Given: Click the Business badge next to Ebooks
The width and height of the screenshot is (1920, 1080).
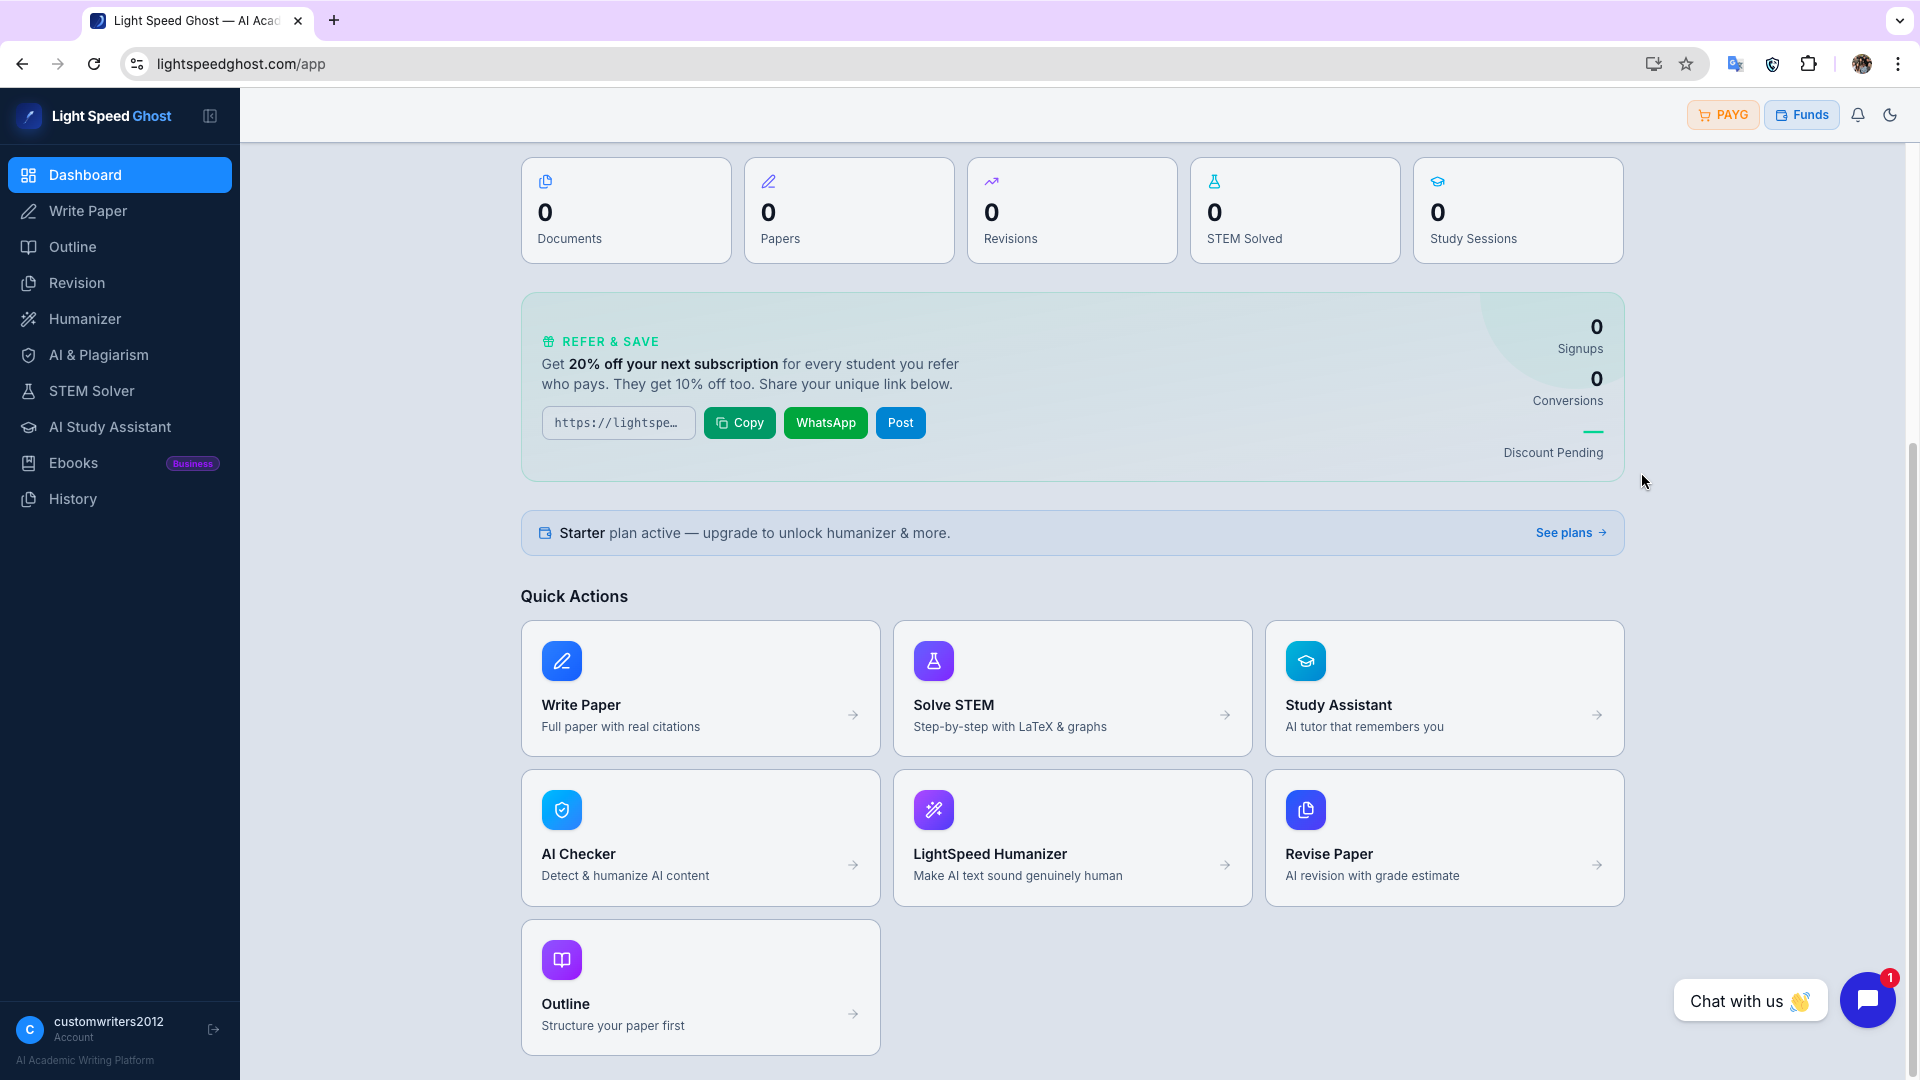Looking at the screenshot, I should pos(193,464).
